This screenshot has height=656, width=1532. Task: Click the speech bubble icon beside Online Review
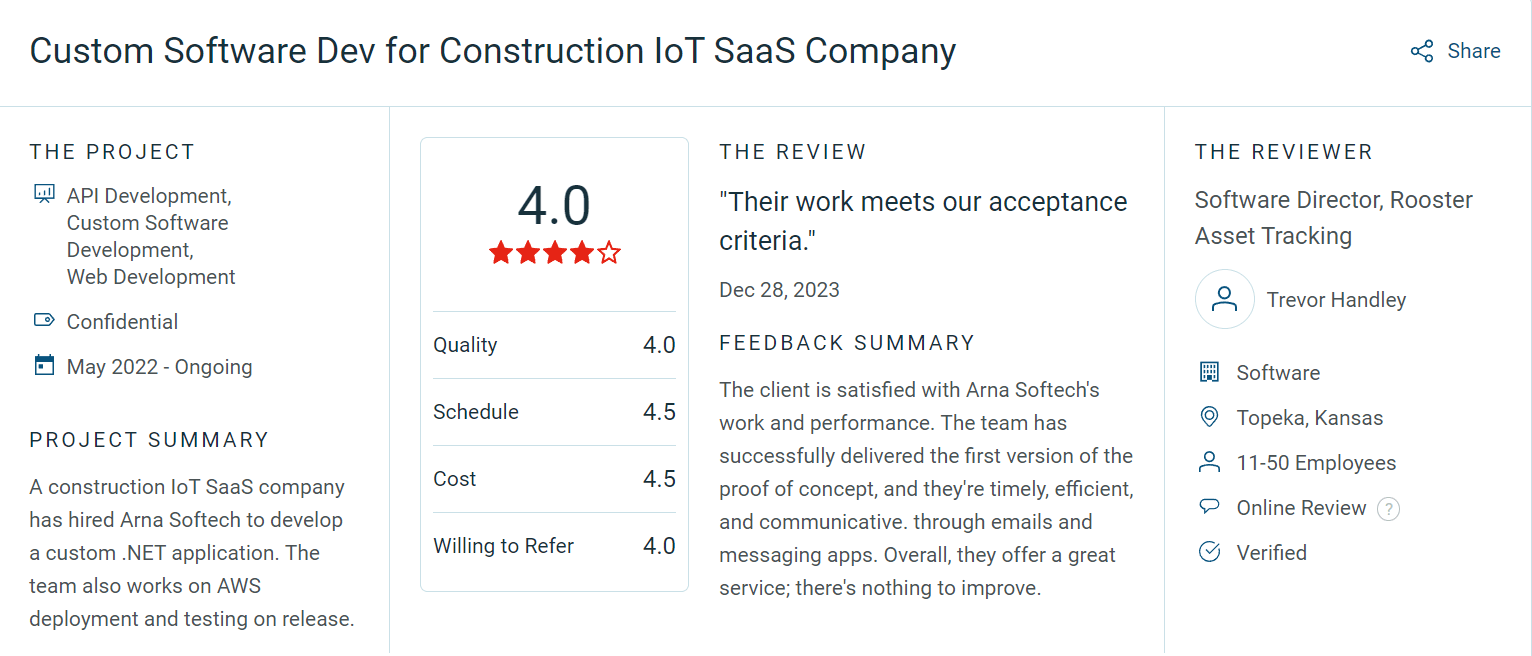1209,507
